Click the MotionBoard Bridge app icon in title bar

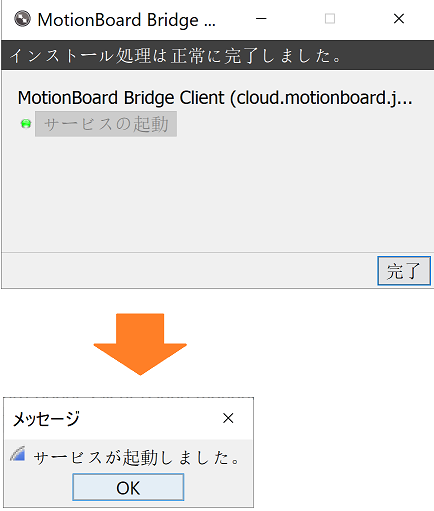pyautogui.click(x=22, y=19)
